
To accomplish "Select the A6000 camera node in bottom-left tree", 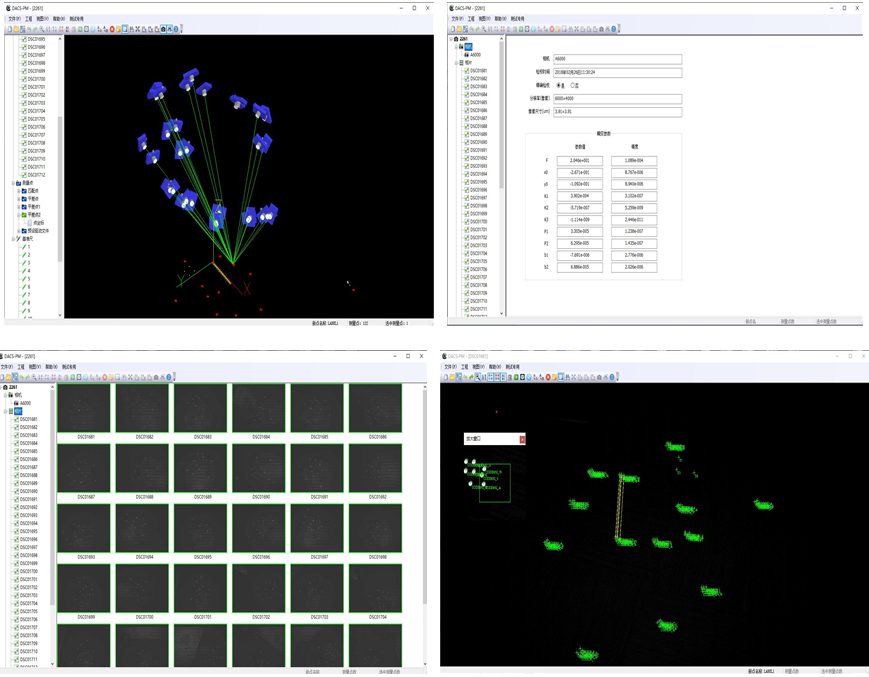I will [x=25, y=403].
